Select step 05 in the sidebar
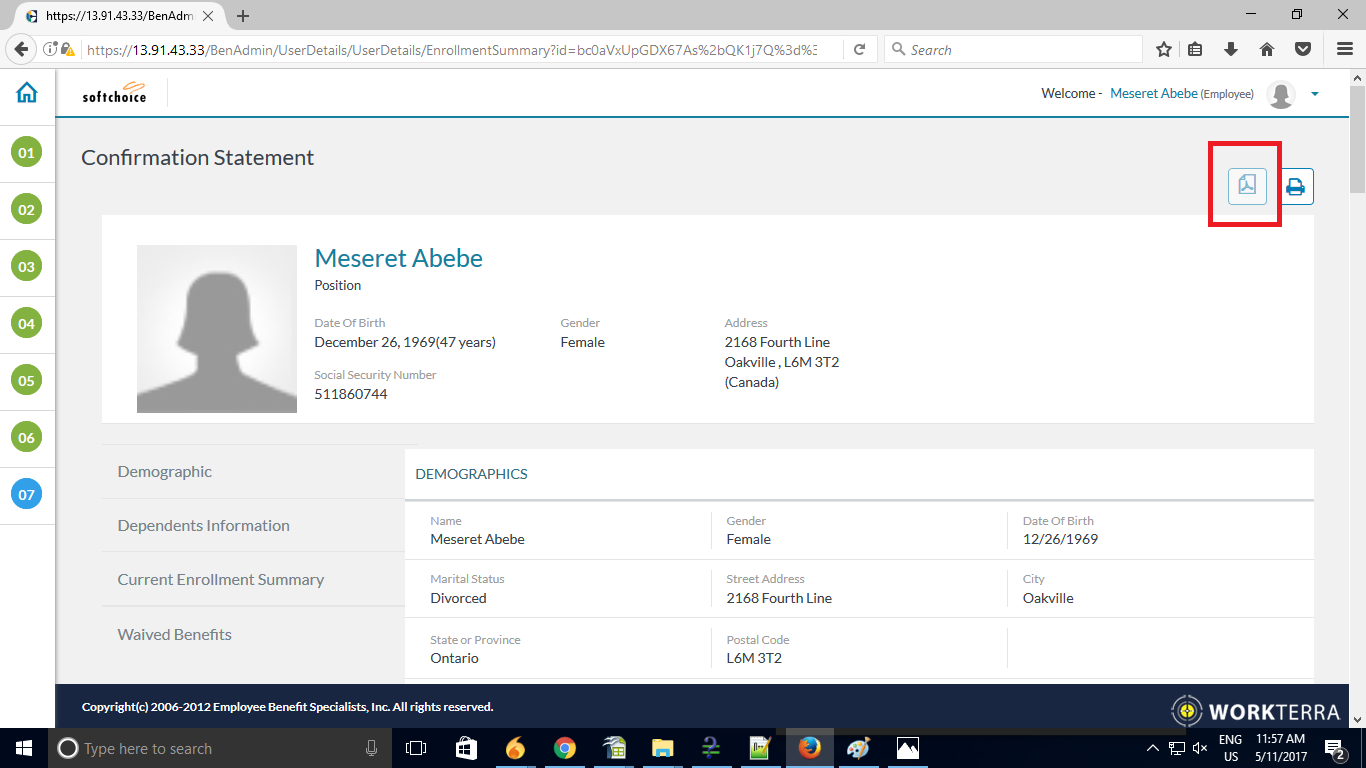 pos(26,381)
